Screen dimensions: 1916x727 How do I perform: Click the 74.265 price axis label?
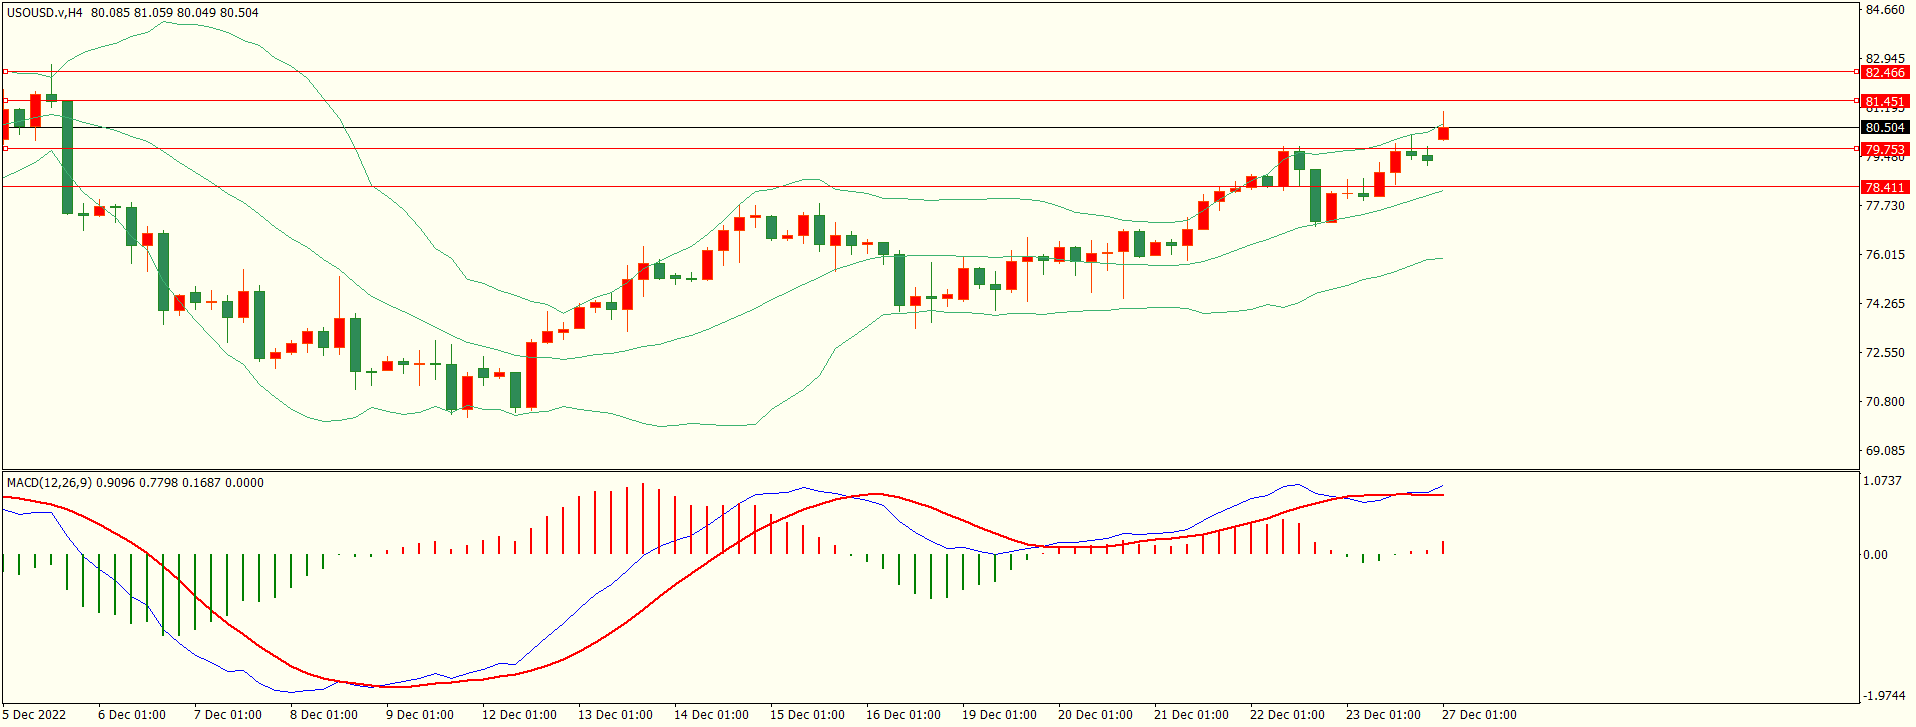tap(1885, 304)
